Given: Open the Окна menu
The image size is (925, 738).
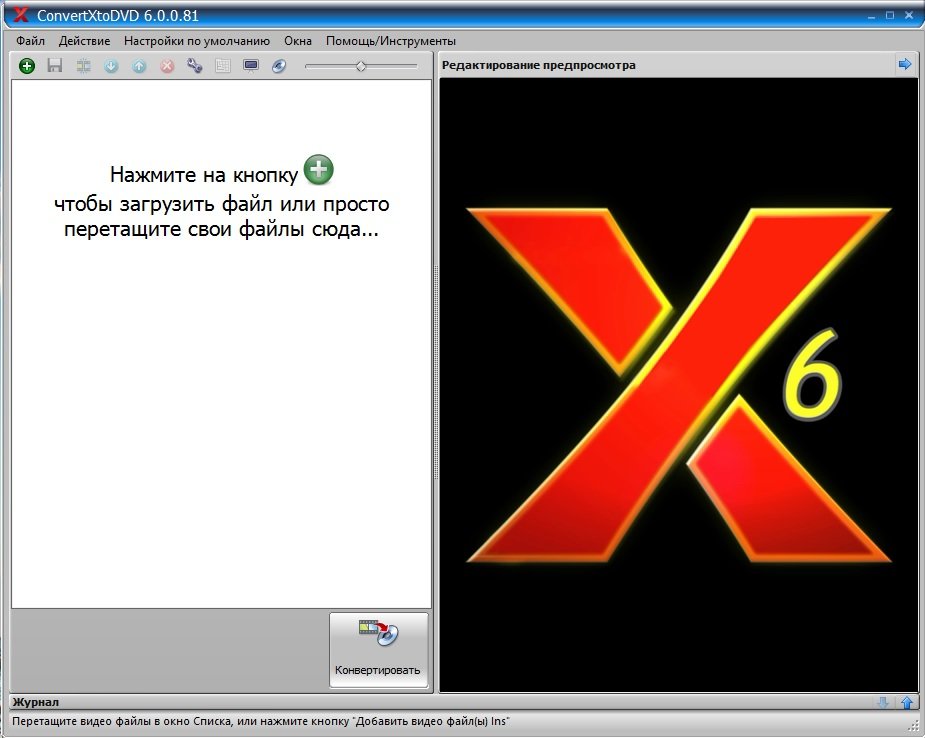Looking at the screenshot, I should (x=298, y=41).
